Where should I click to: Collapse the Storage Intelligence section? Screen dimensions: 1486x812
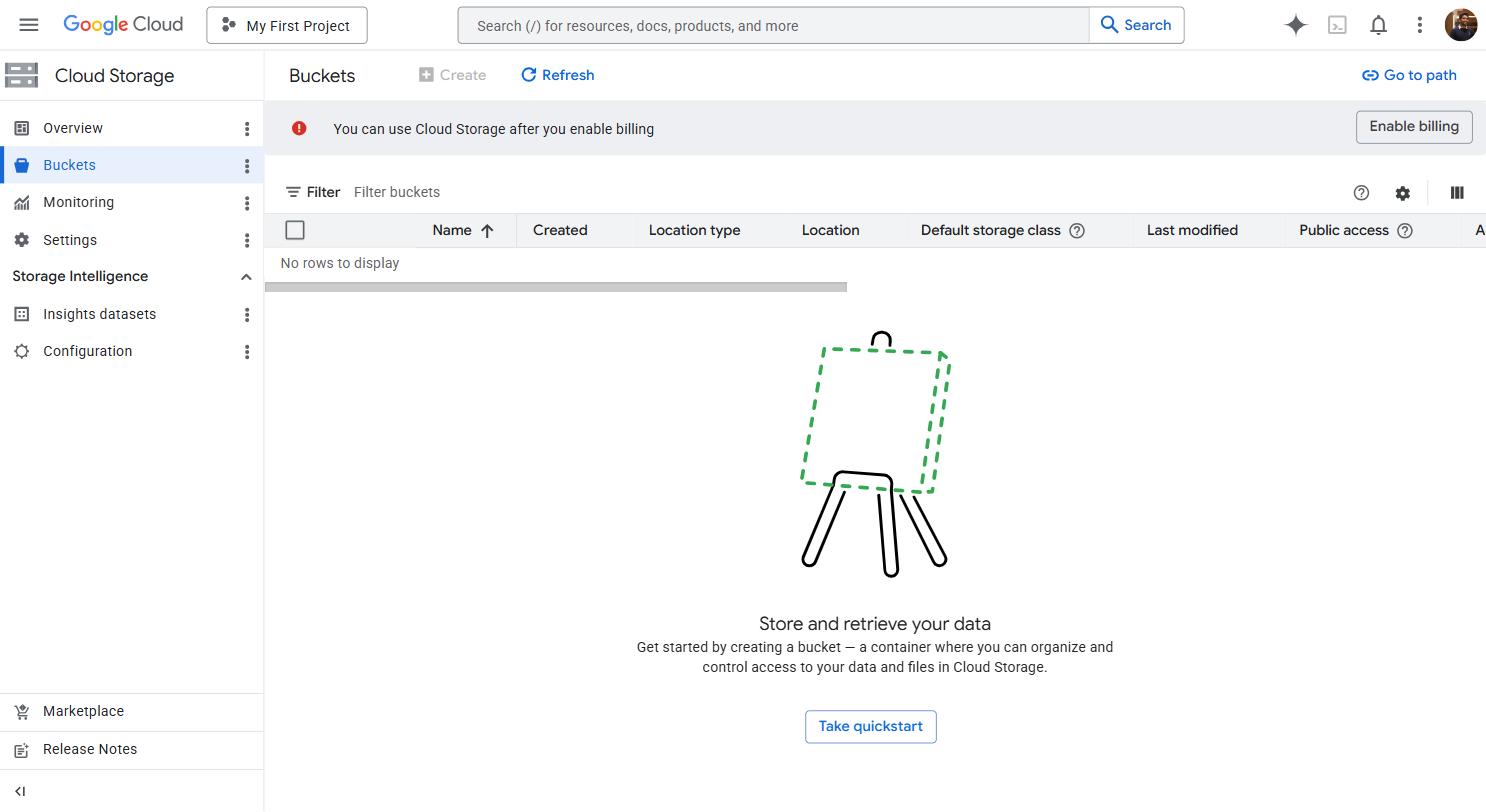[x=246, y=277]
